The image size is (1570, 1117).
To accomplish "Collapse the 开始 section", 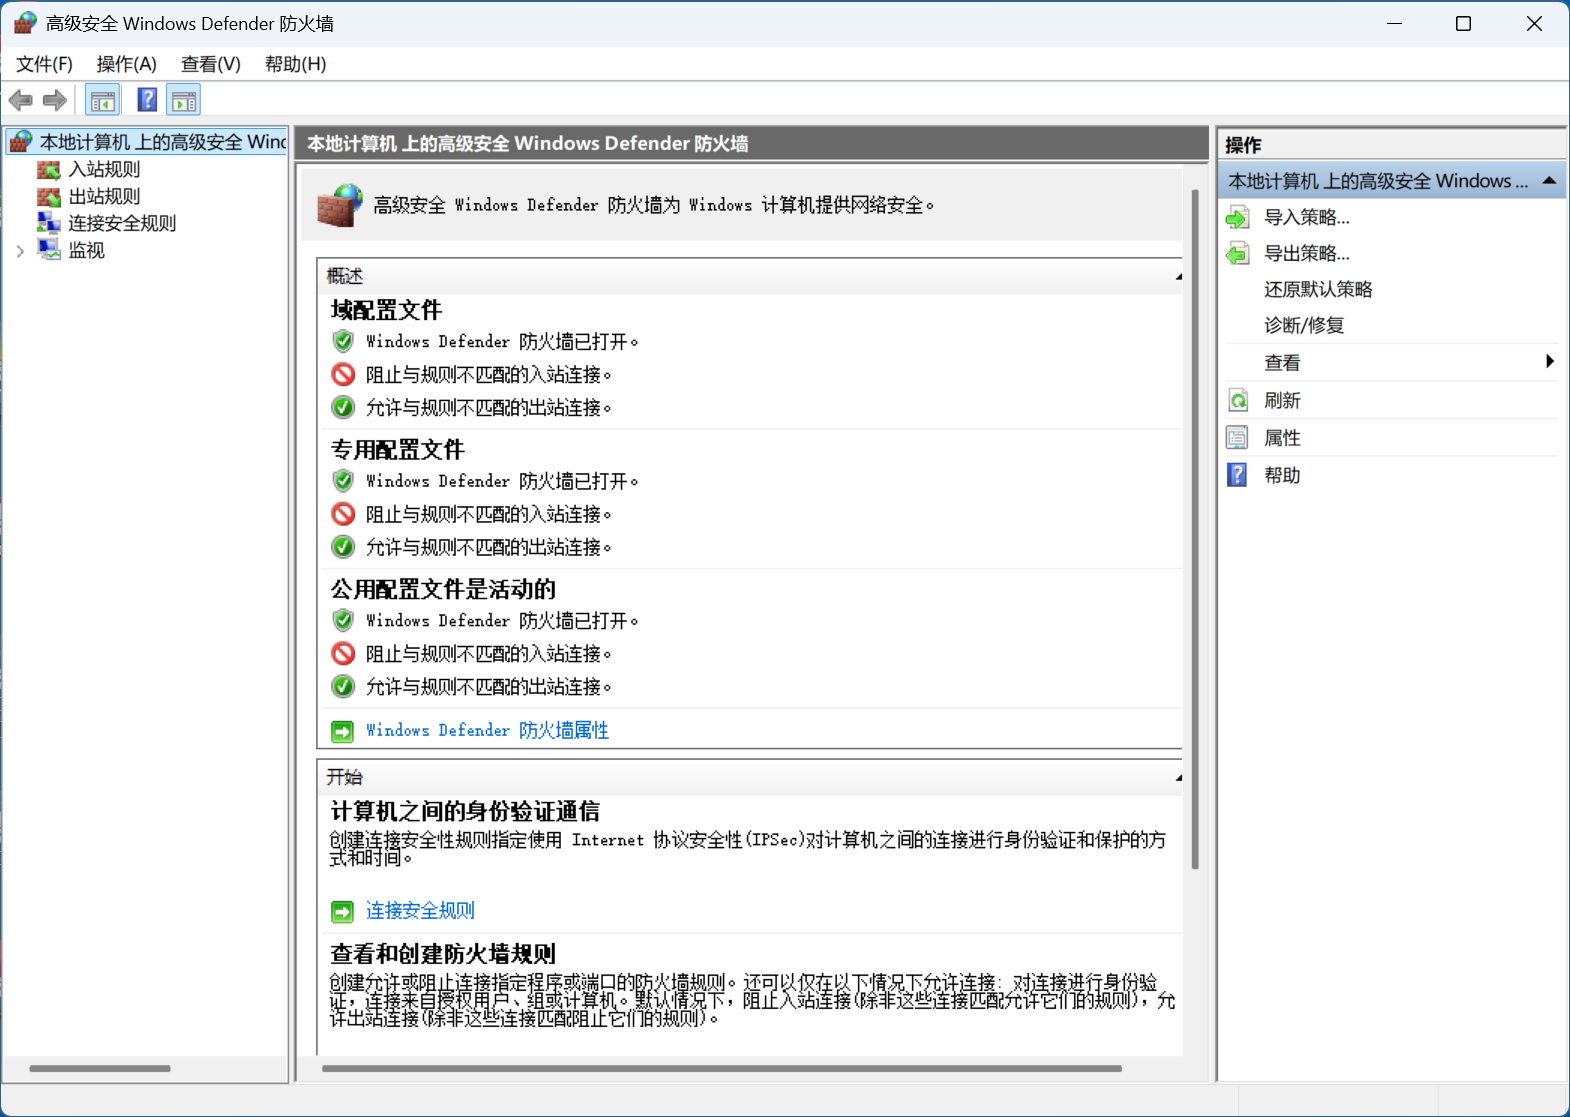I will click(x=1178, y=777).
